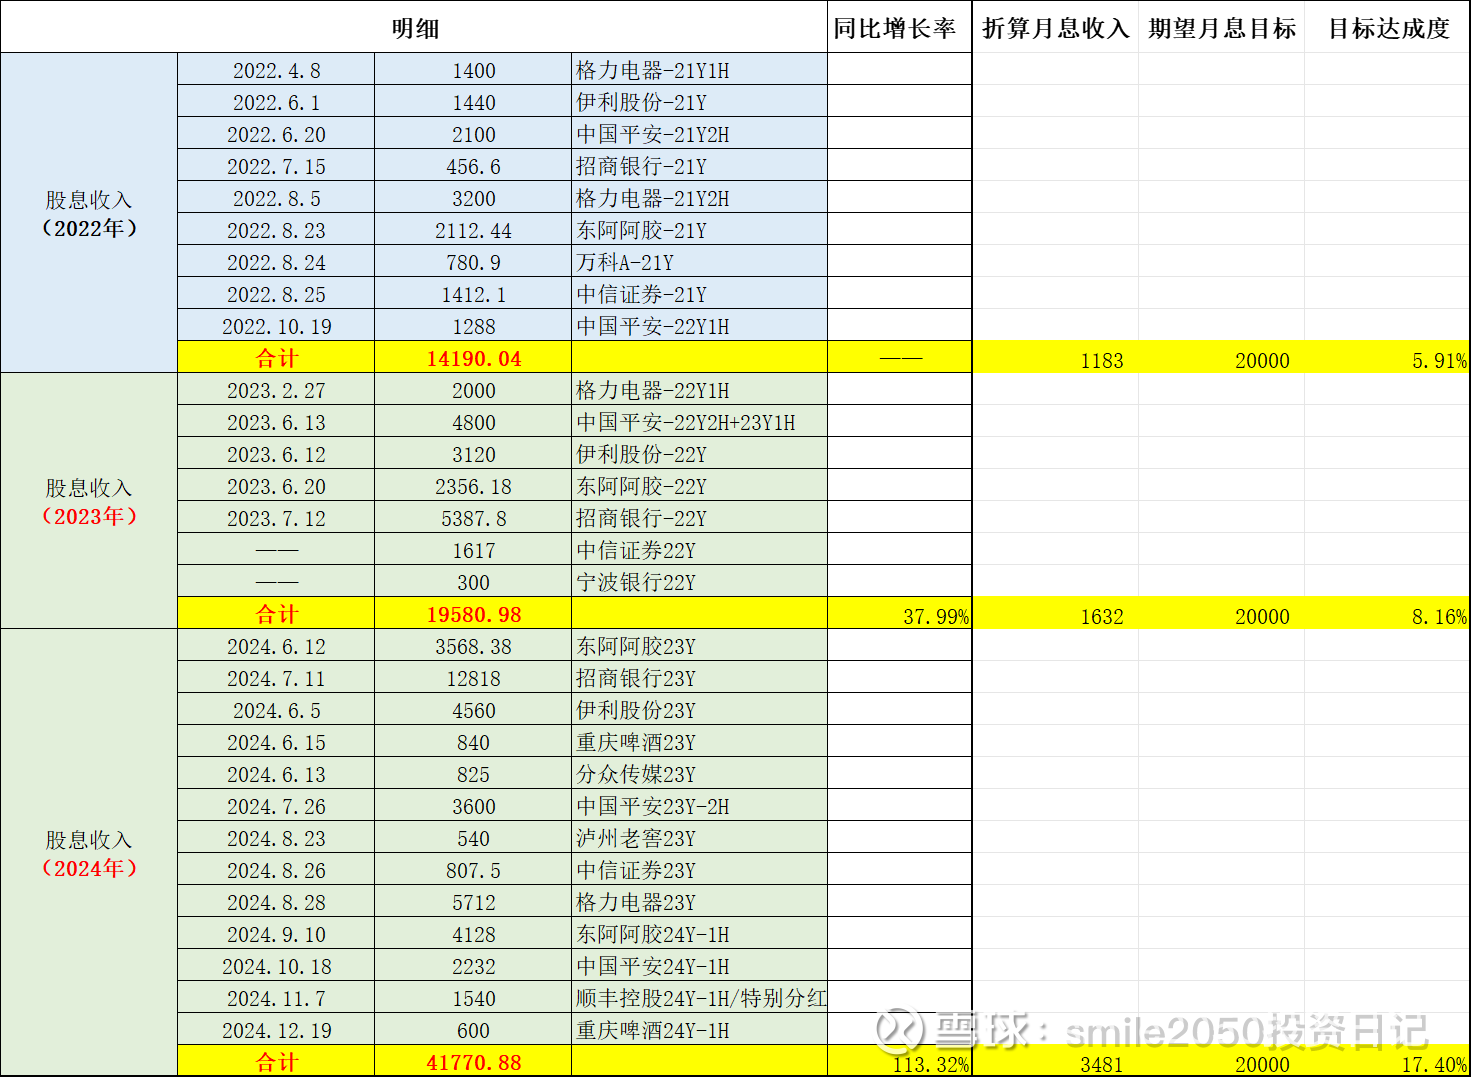
Task: Click the cell 东阿阿胶24Y-1H
Action: tap(699, 934)
